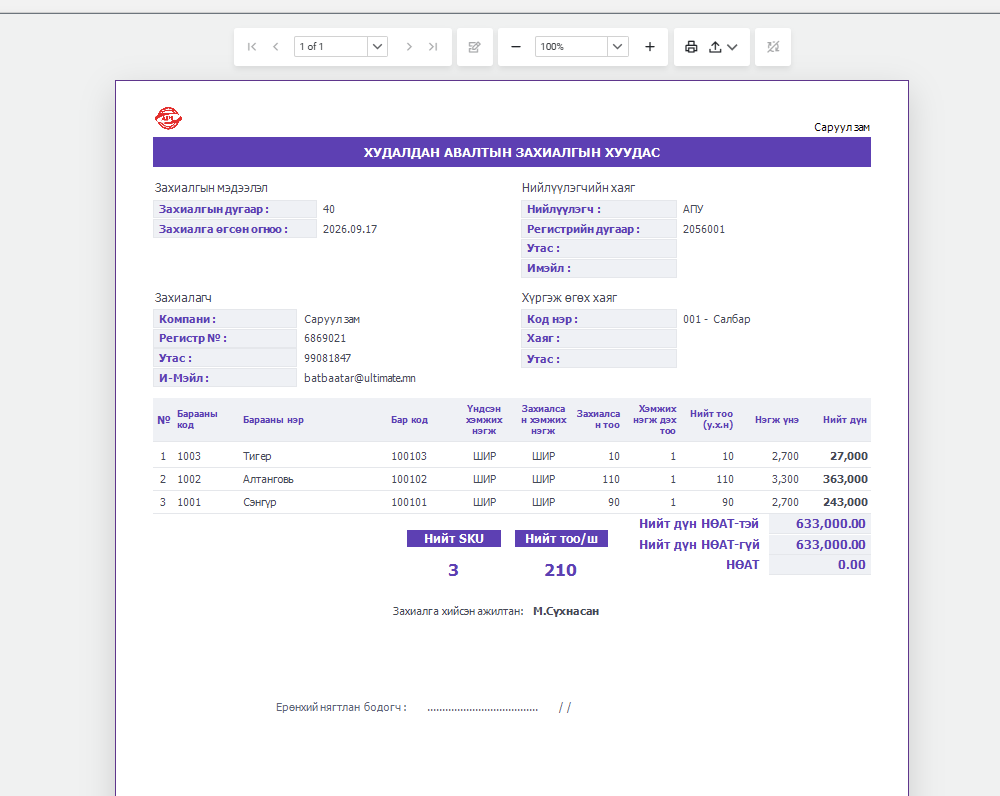Click the batbaatar@ultimate.mn email text

tap(360, 378)
